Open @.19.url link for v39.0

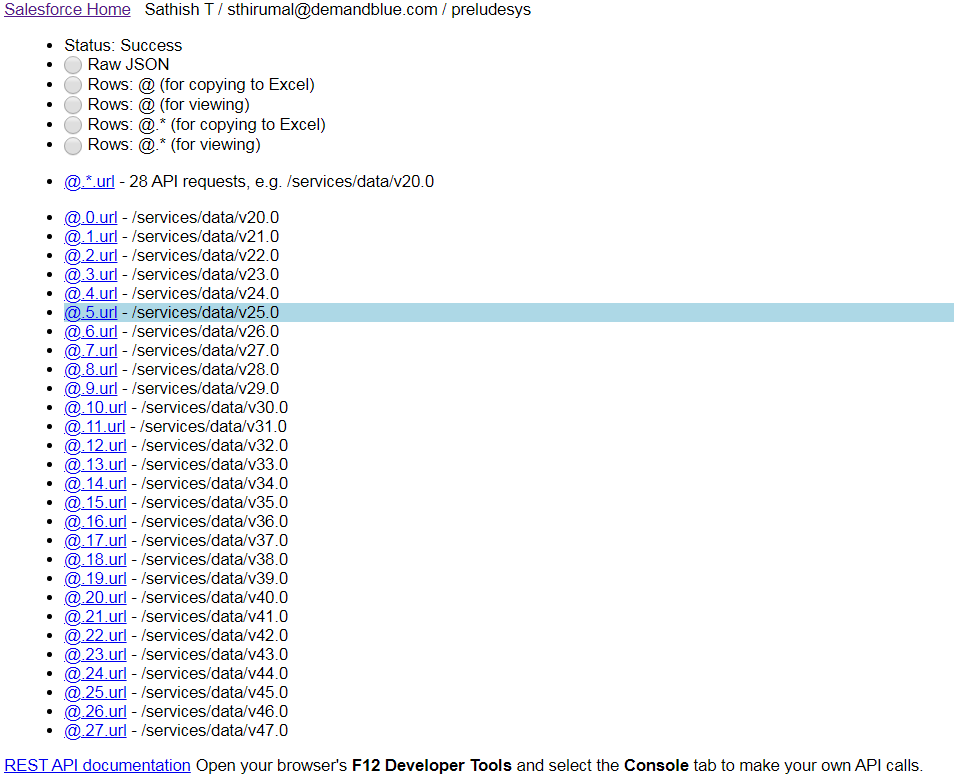pos(95,579)
